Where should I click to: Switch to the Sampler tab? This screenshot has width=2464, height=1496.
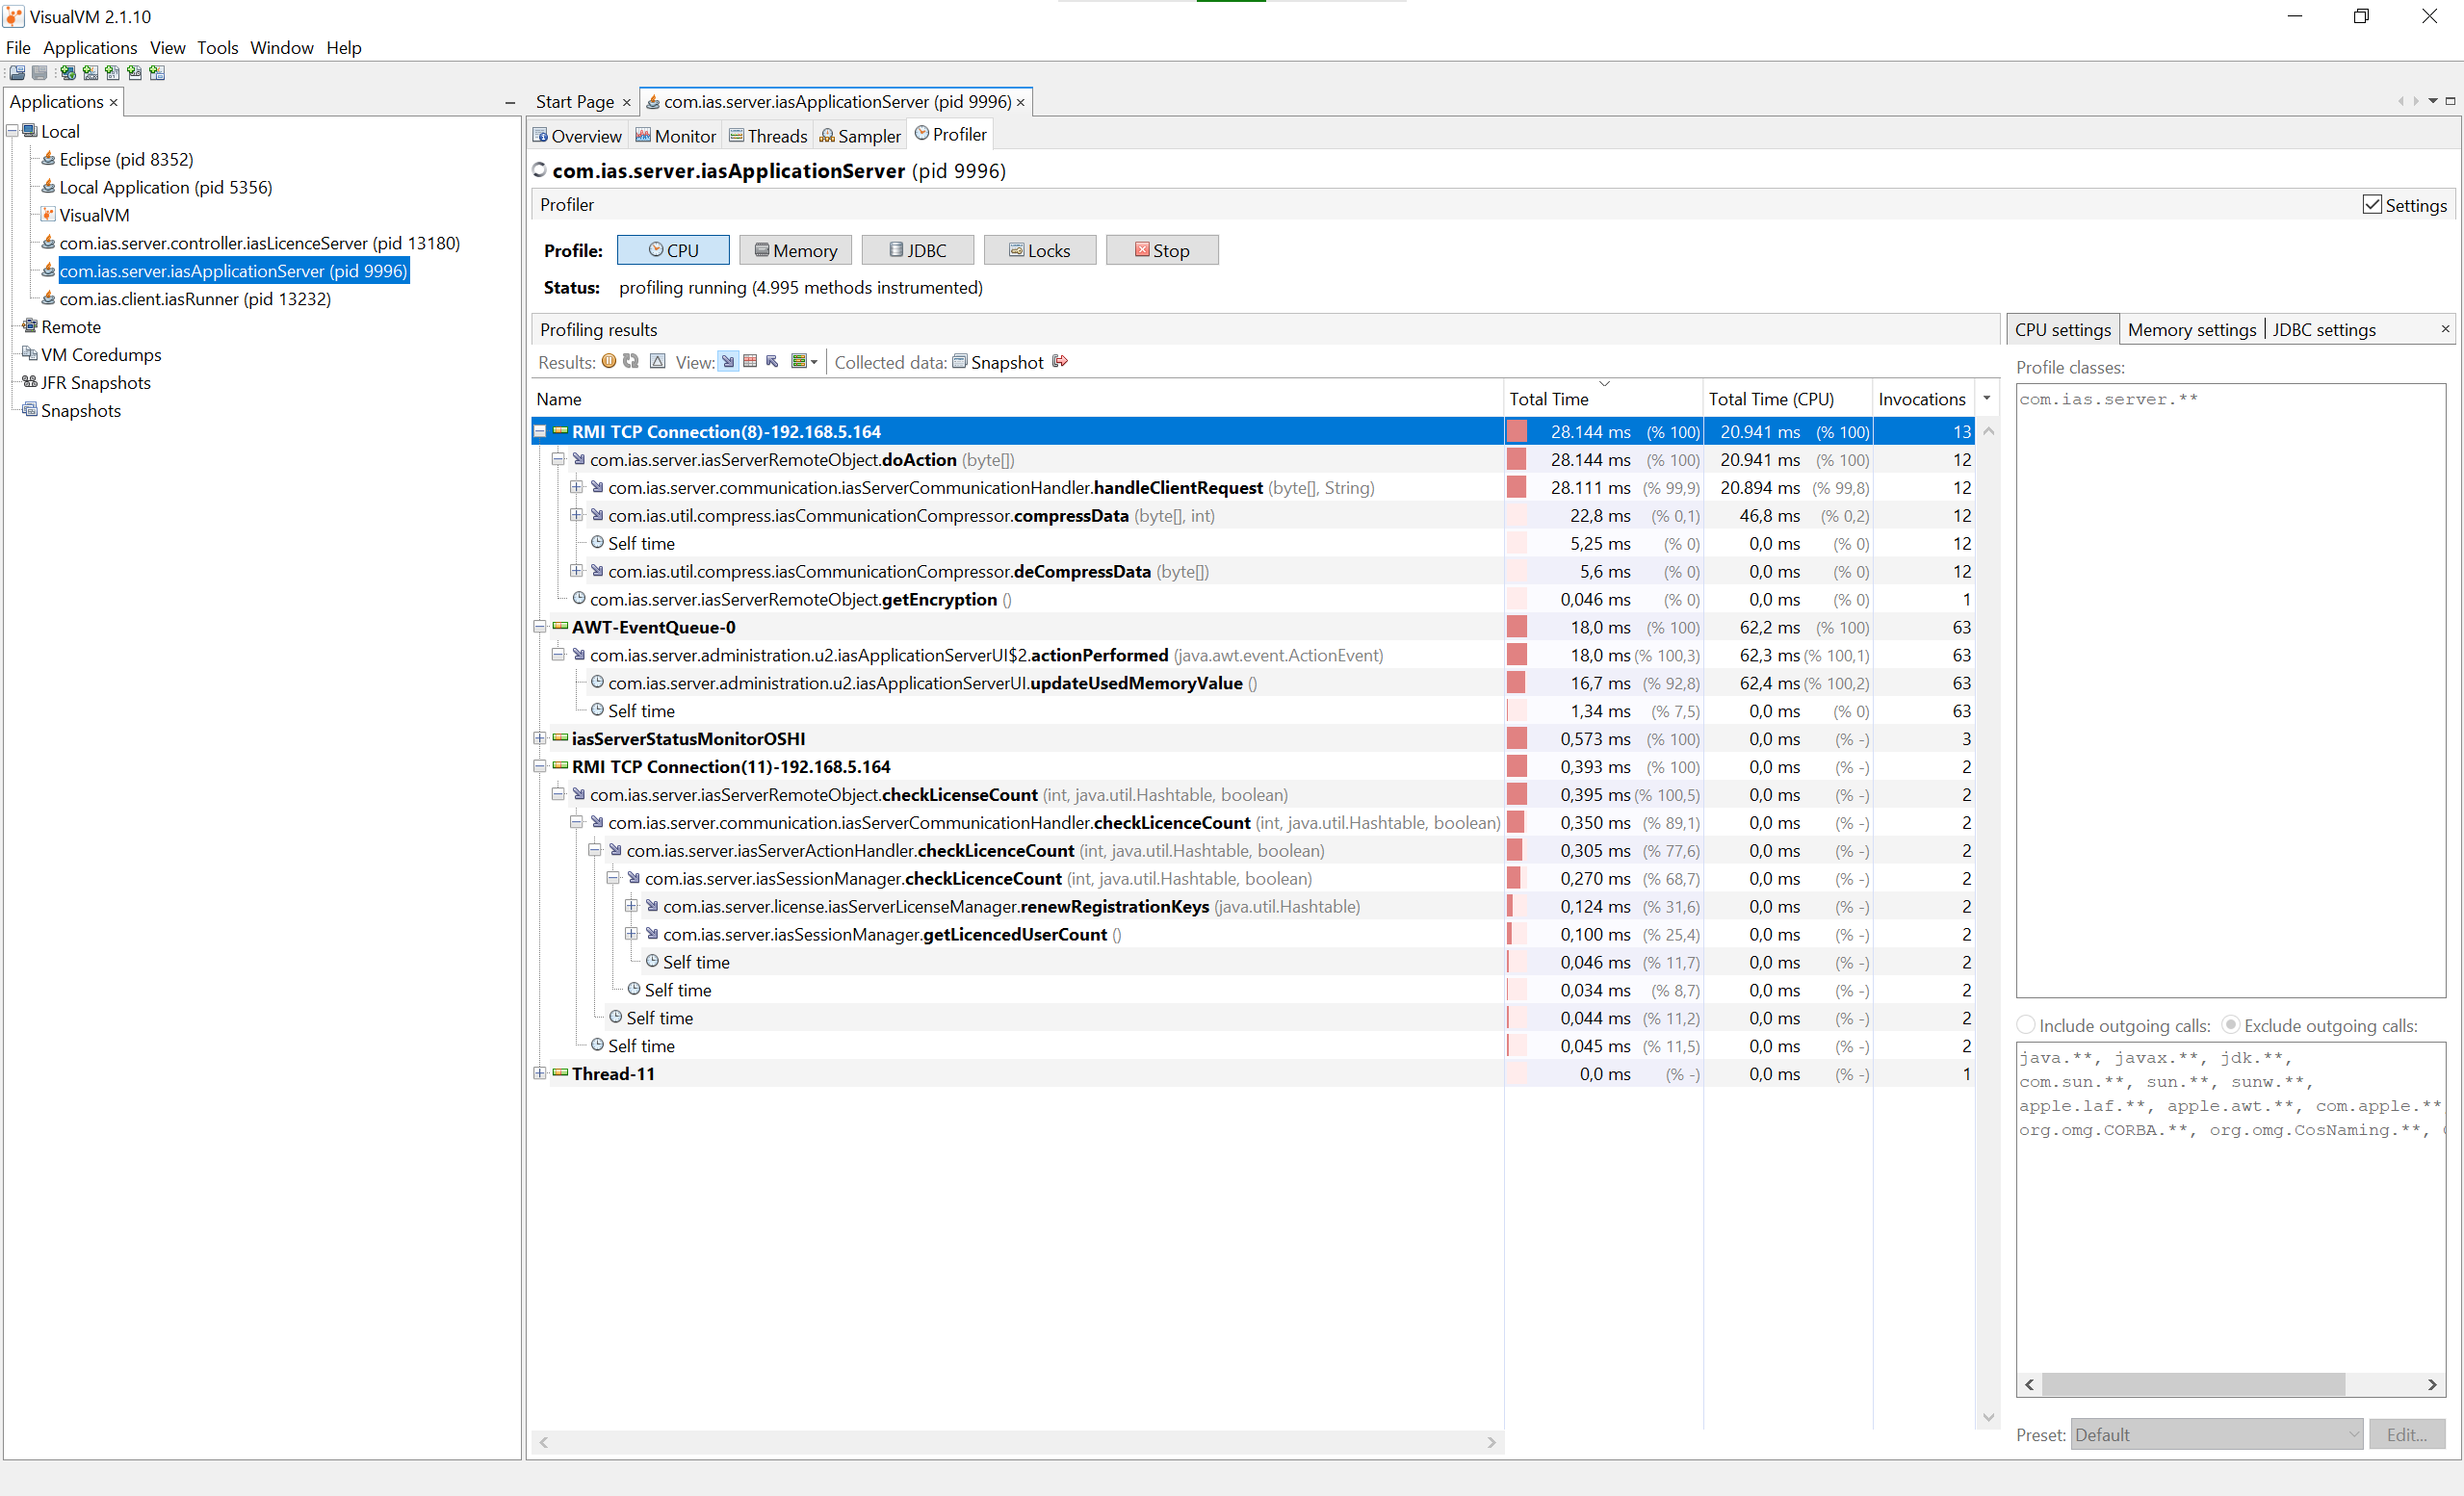(x=860, y=136)
